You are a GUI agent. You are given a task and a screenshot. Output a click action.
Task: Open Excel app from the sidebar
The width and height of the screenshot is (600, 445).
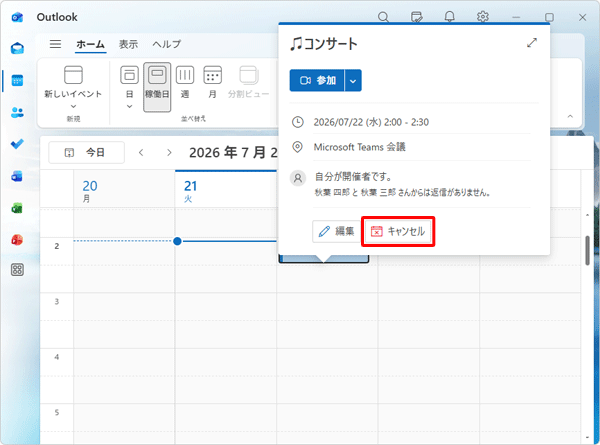(17, 208)
